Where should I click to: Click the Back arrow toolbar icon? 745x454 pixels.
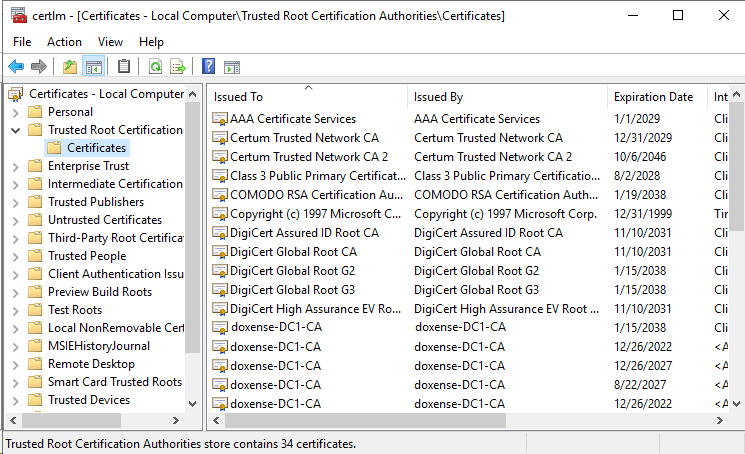[x=16, y=67]
